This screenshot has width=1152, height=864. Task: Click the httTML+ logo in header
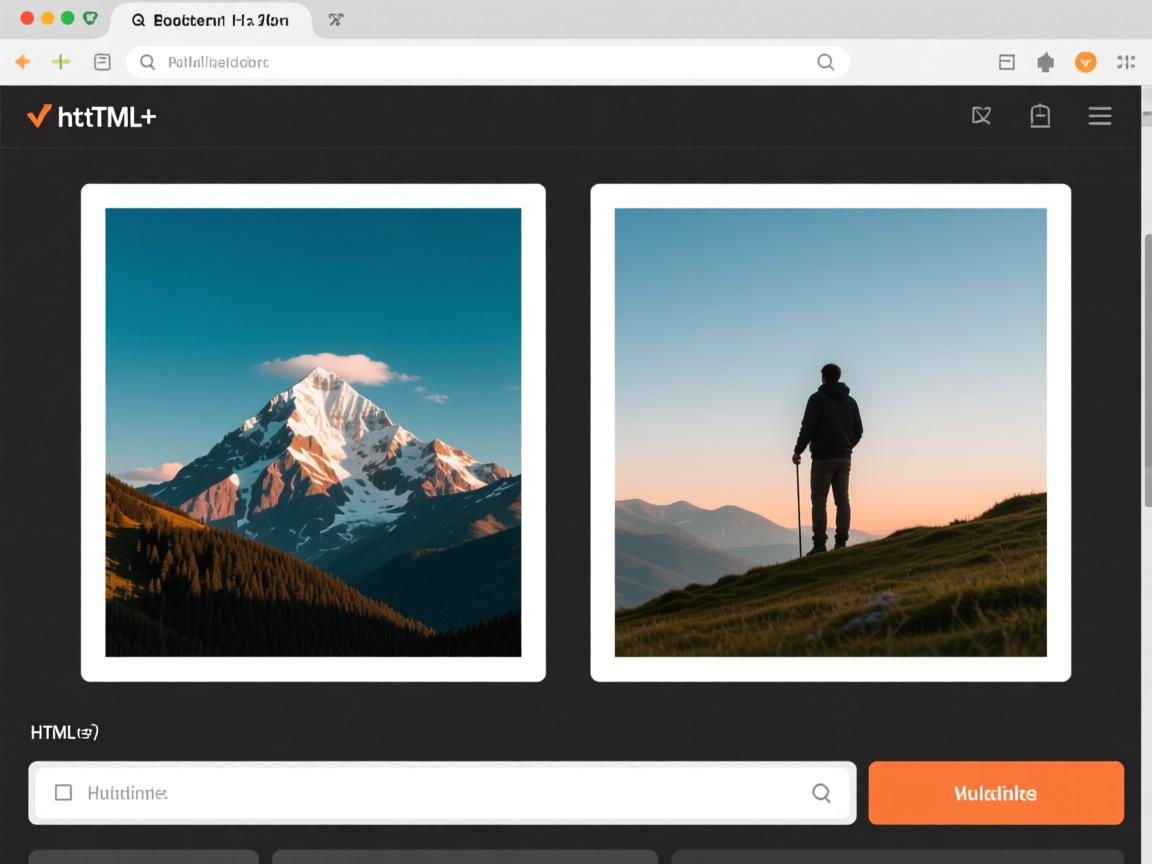tap(92, 116)
